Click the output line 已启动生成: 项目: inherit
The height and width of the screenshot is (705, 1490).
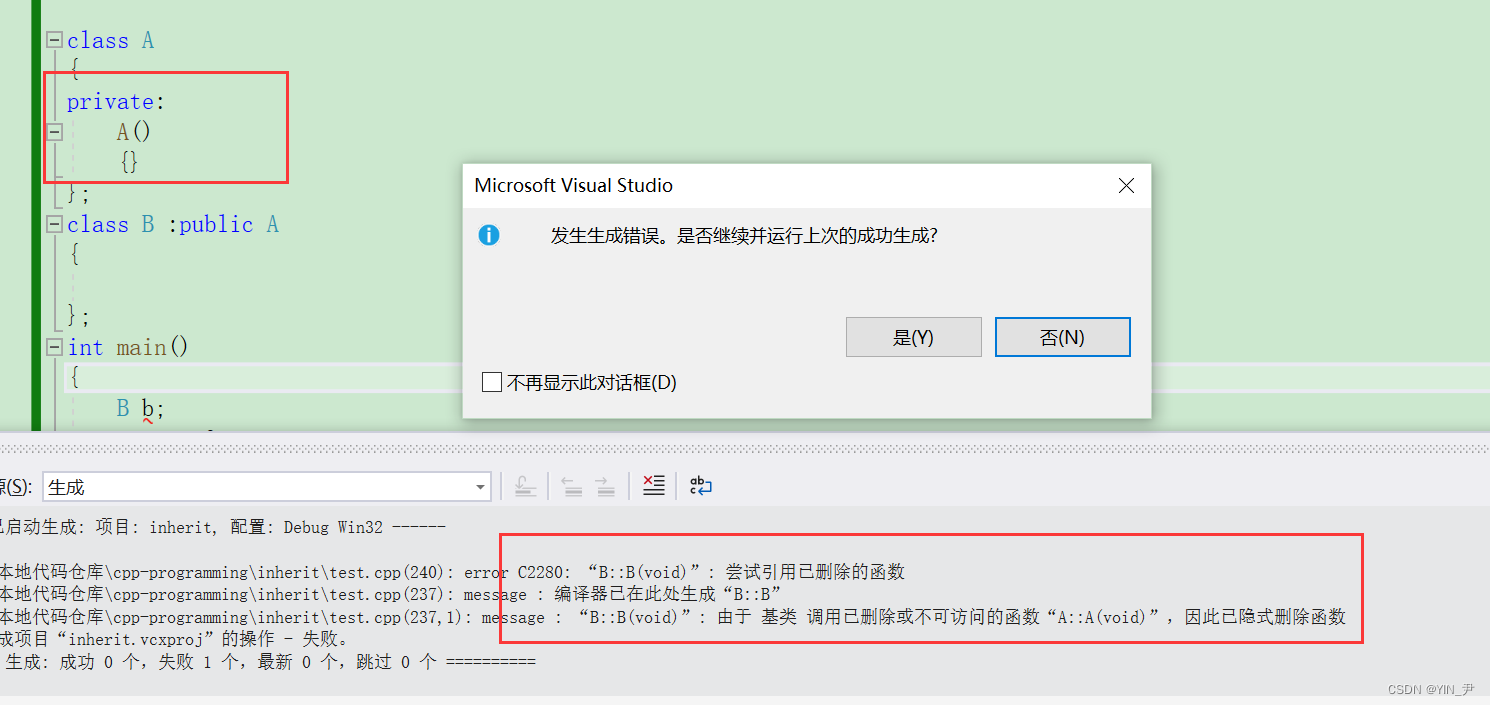(222, 527)
